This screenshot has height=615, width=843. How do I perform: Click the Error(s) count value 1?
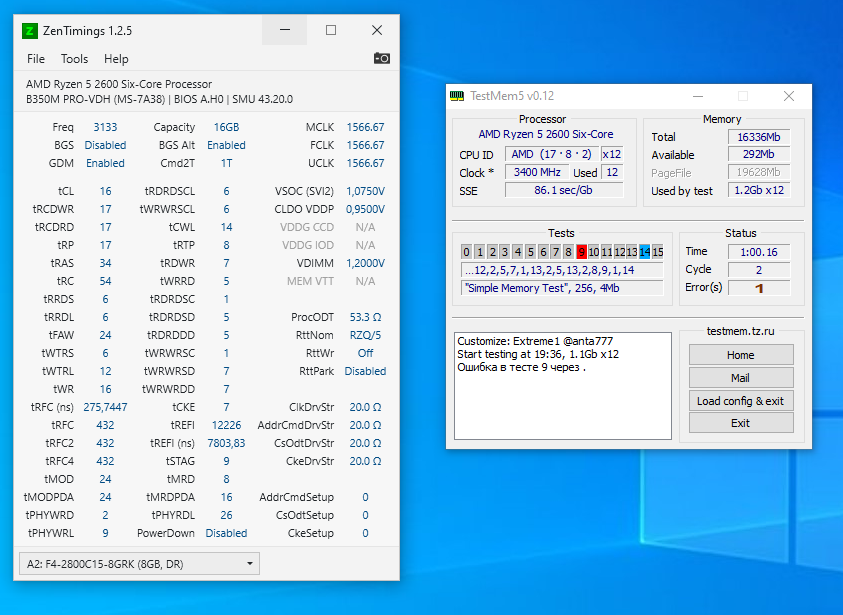pos(759,288)
